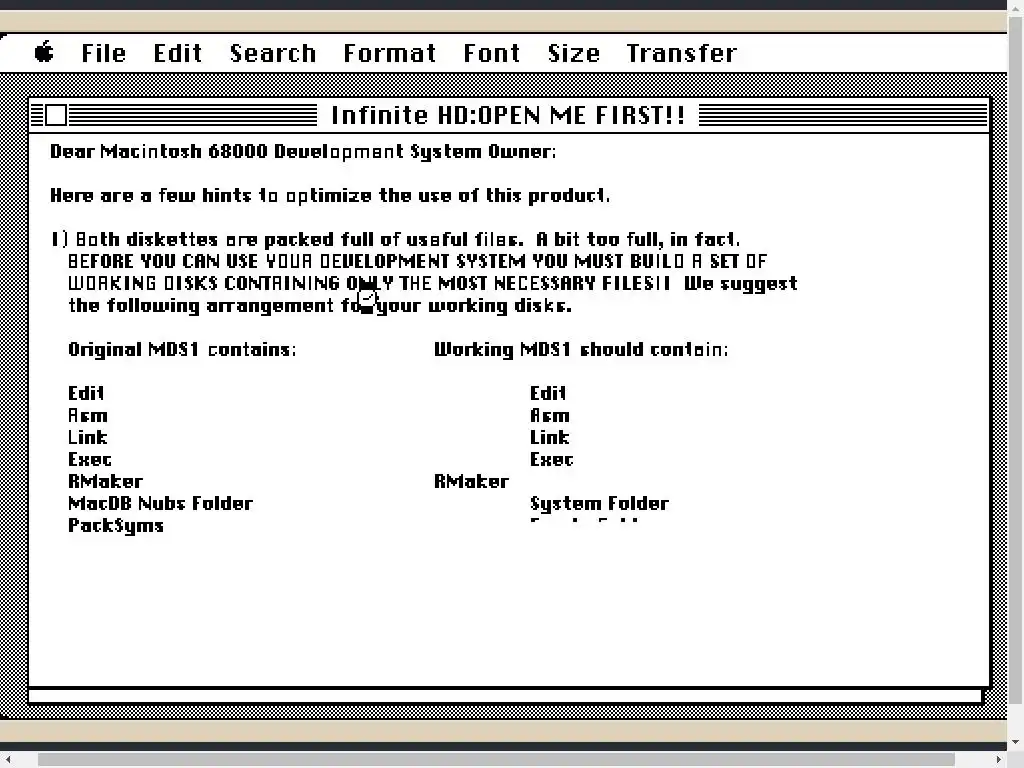
Task: Click the browser horizontal scrollbar thumb
Action: 496,759
